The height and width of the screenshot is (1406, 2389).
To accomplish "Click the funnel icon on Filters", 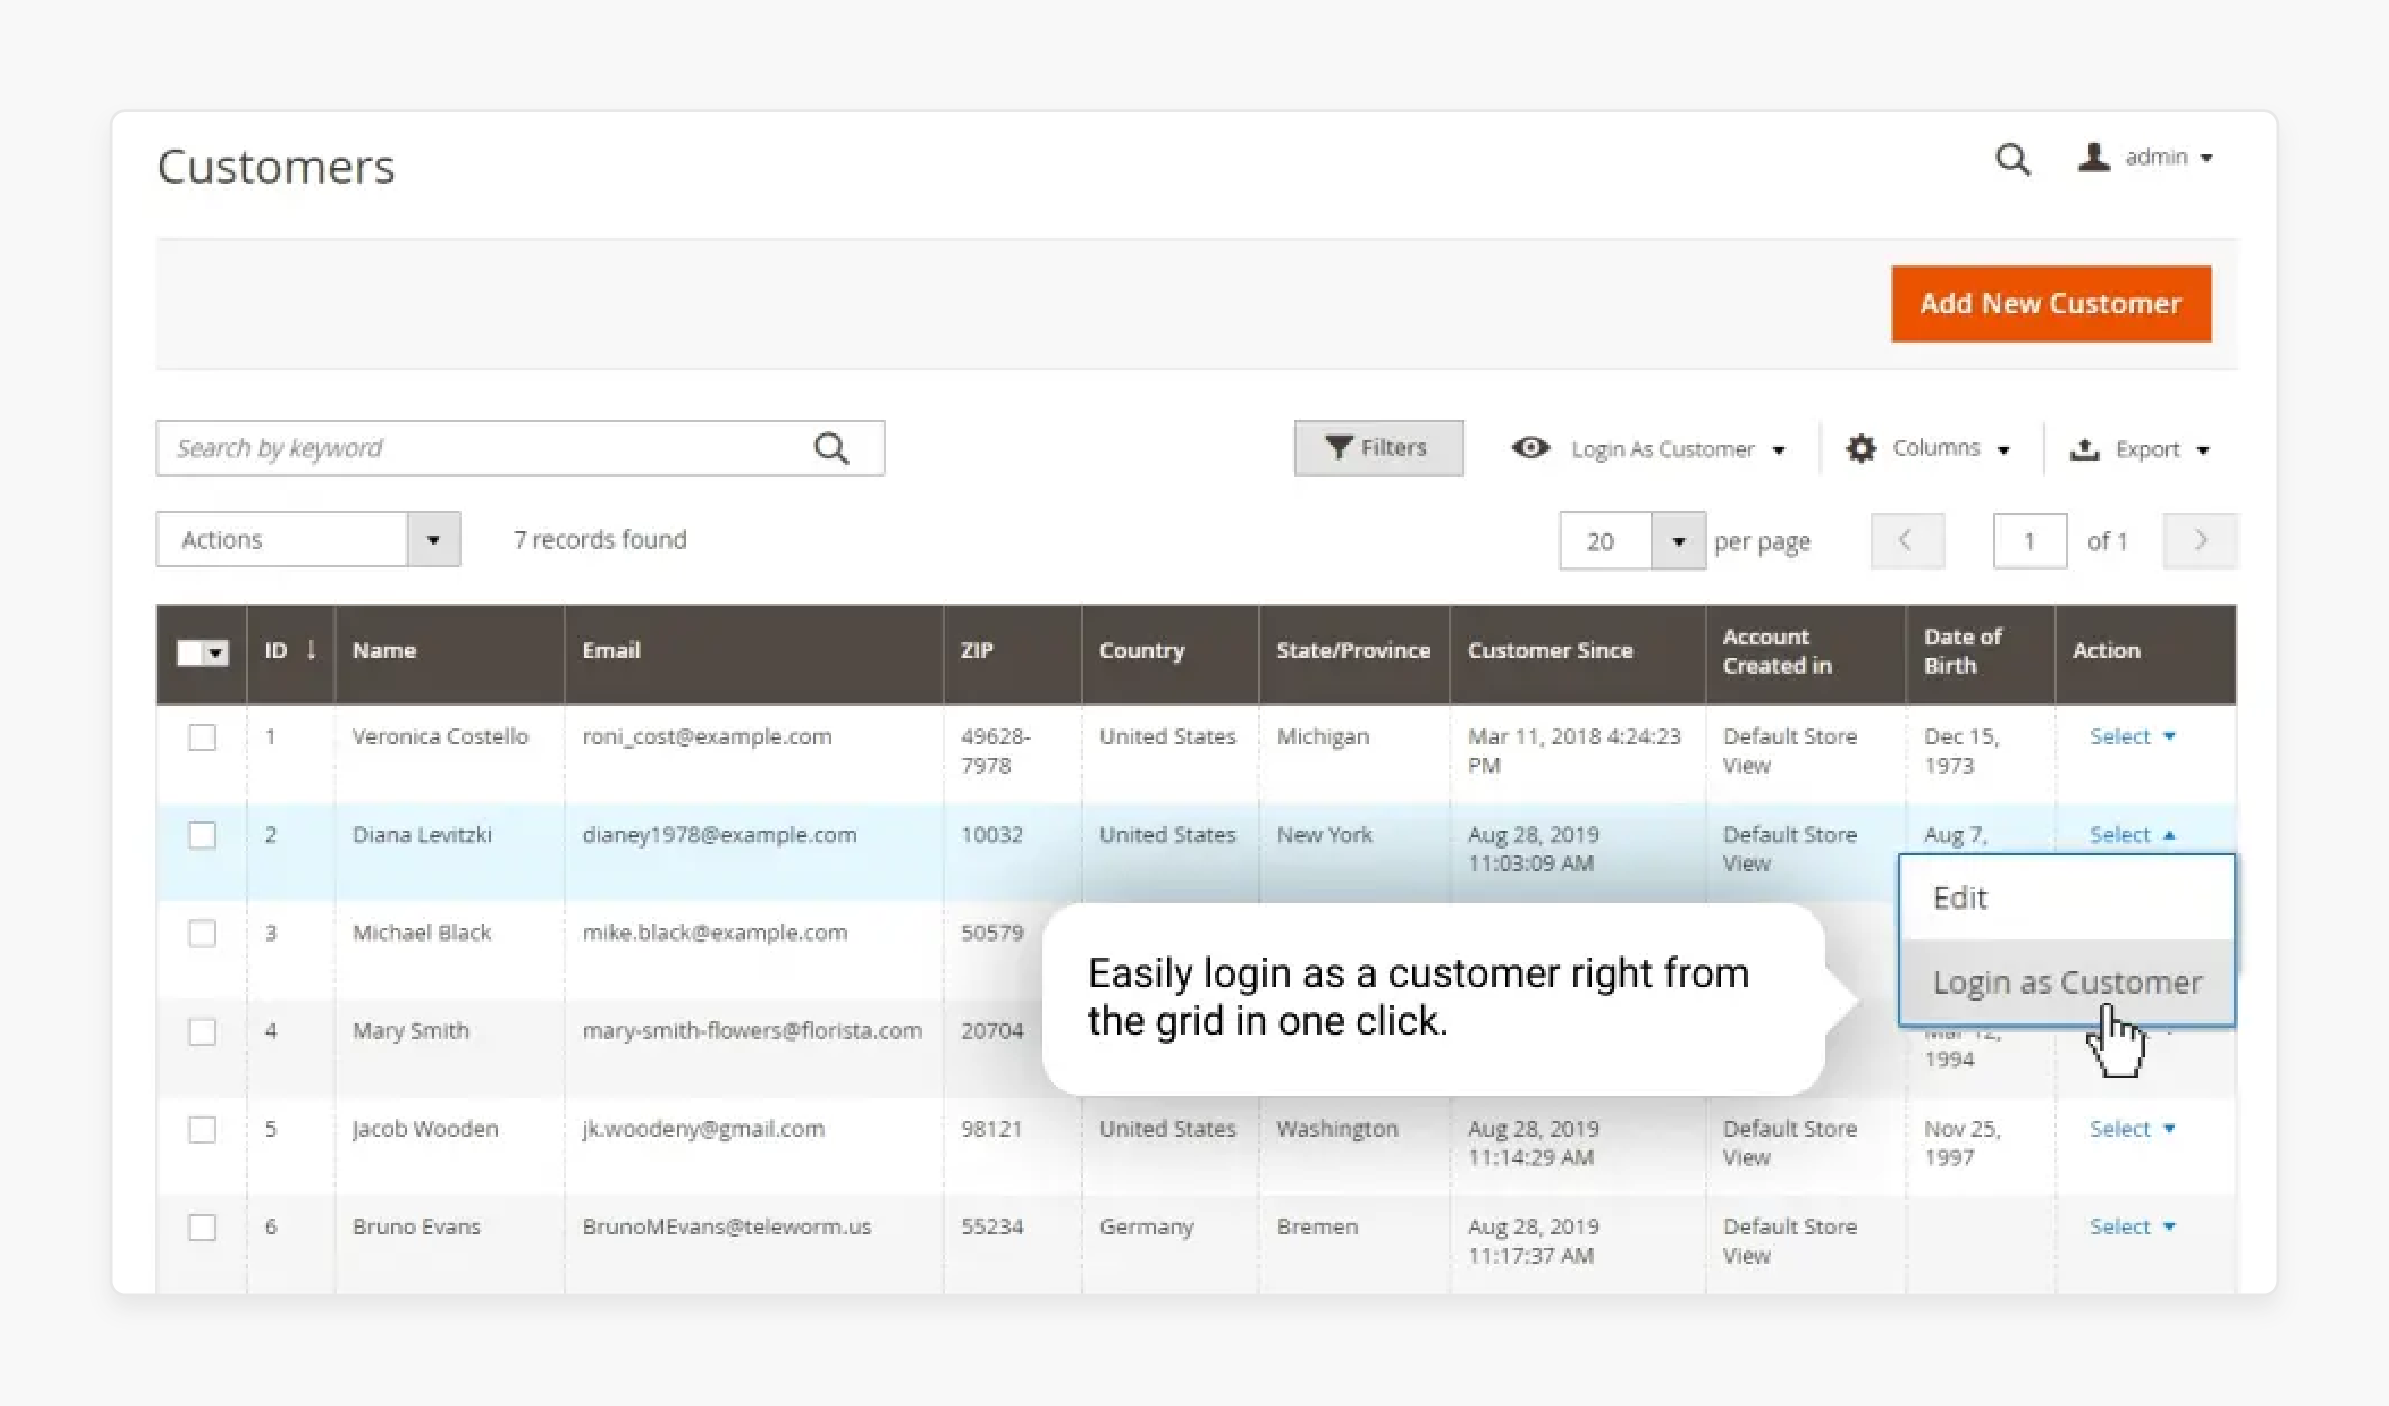I will coord(1338,448).
